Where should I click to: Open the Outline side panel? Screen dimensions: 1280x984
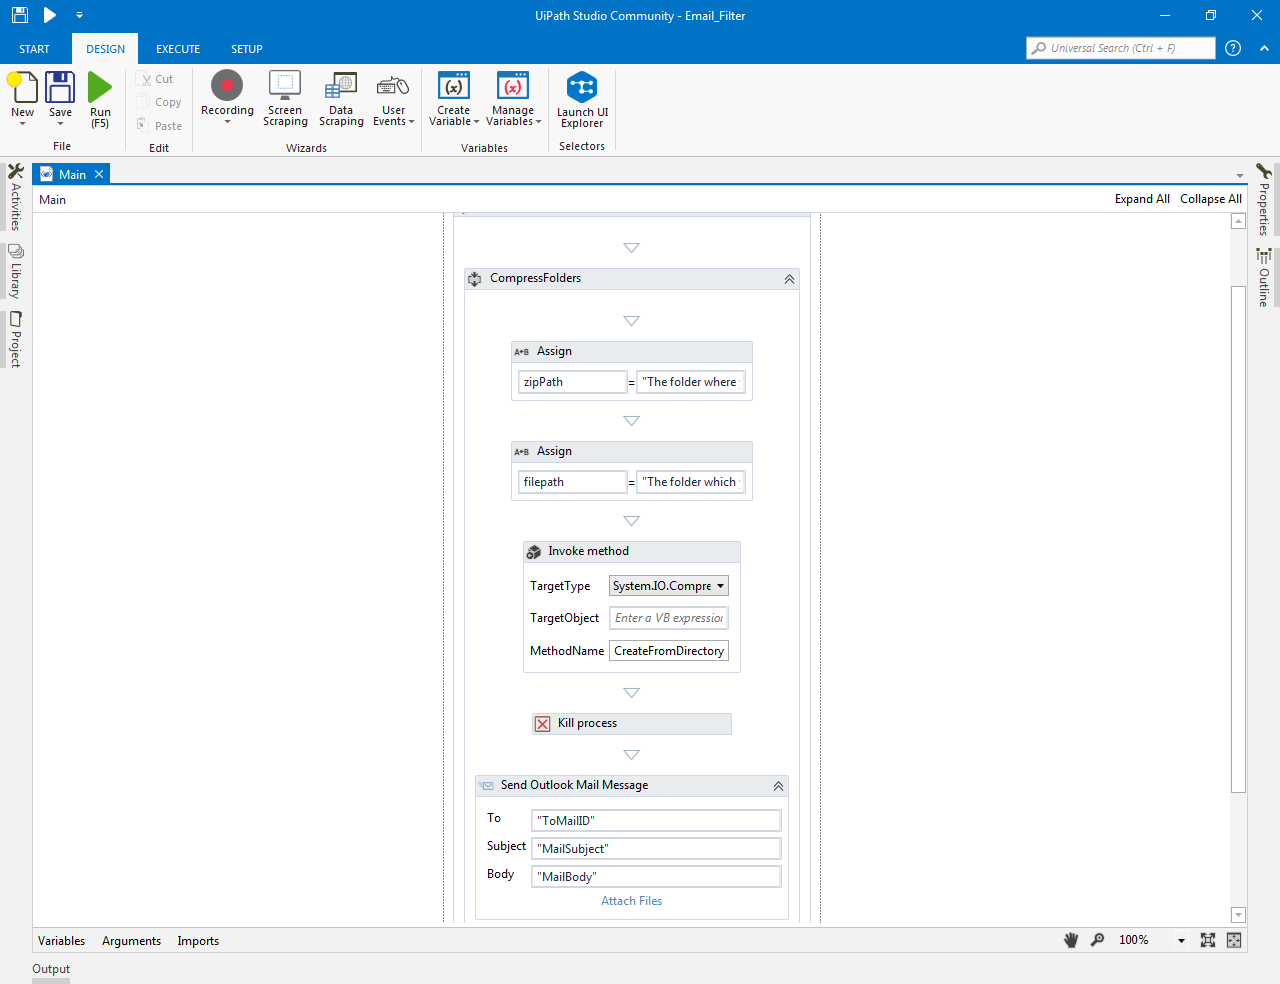coord(1264,277)
